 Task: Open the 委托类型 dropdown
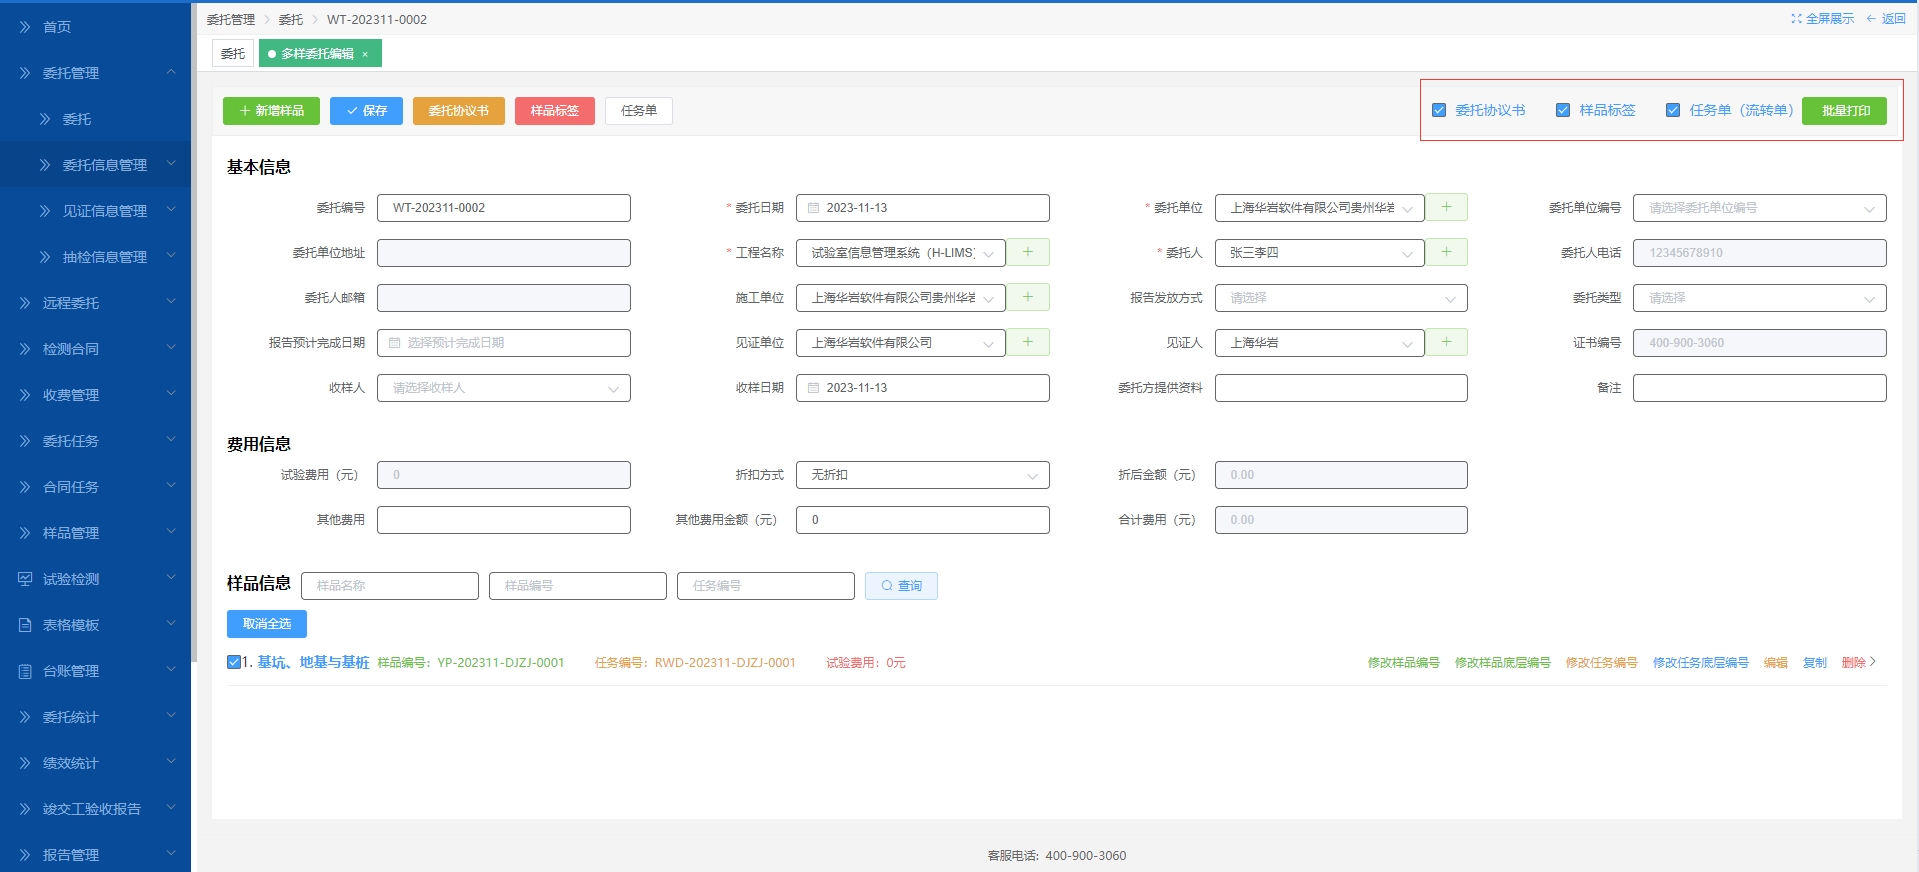point(1760,298)
